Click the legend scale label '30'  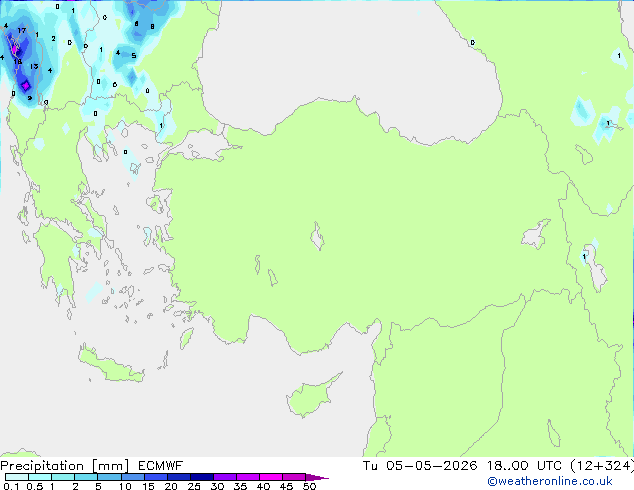[x=217, y=486]
